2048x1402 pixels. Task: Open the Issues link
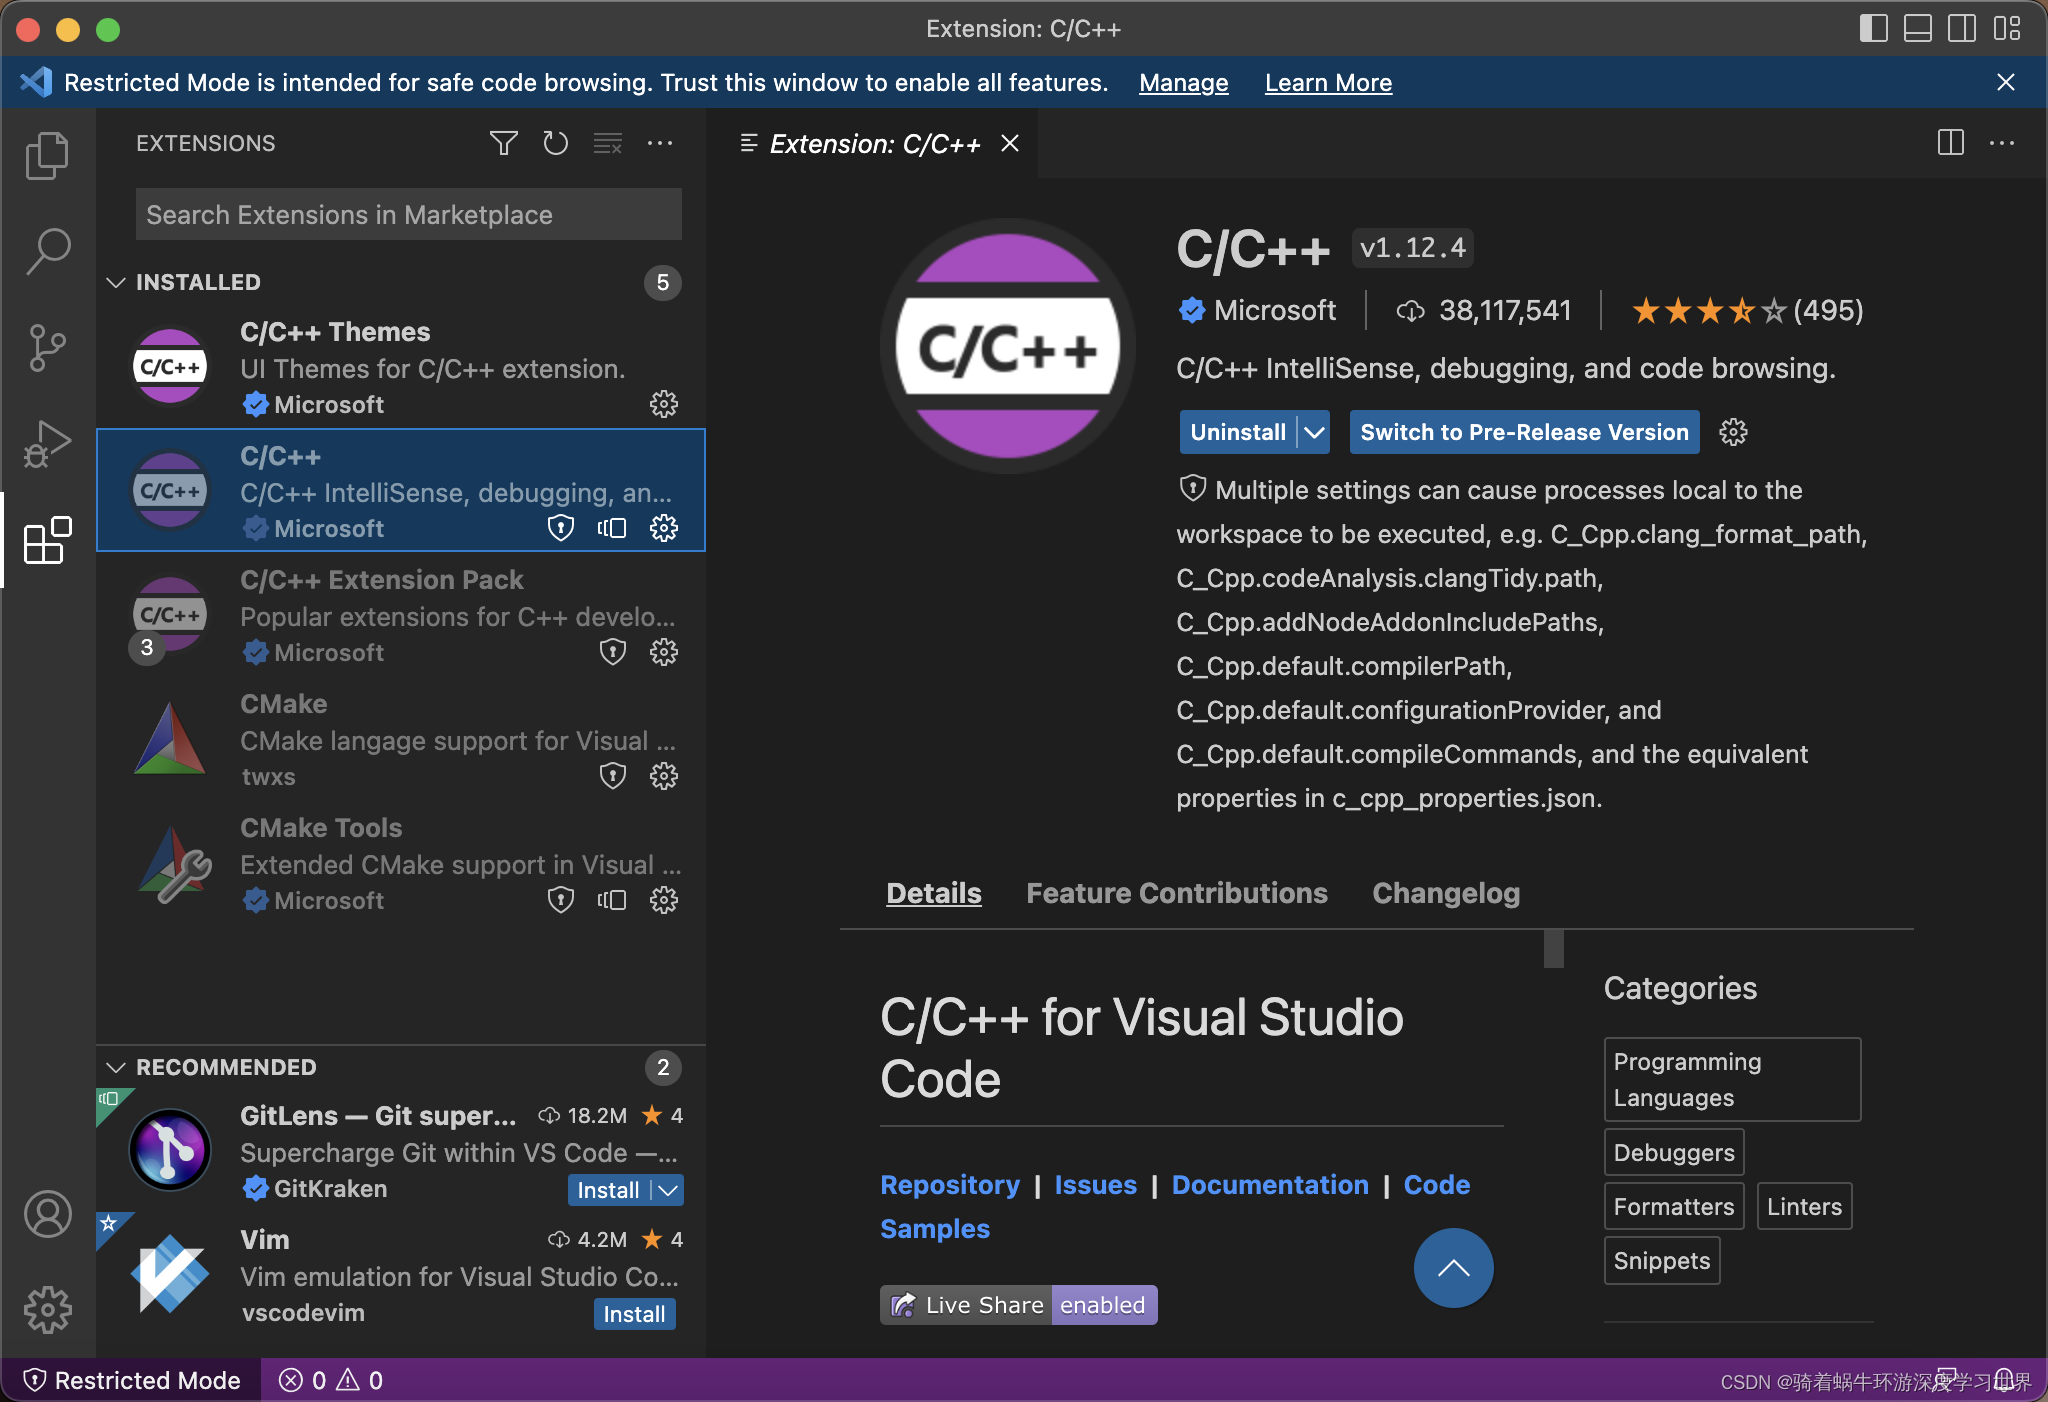[x=1095, y=1185]
